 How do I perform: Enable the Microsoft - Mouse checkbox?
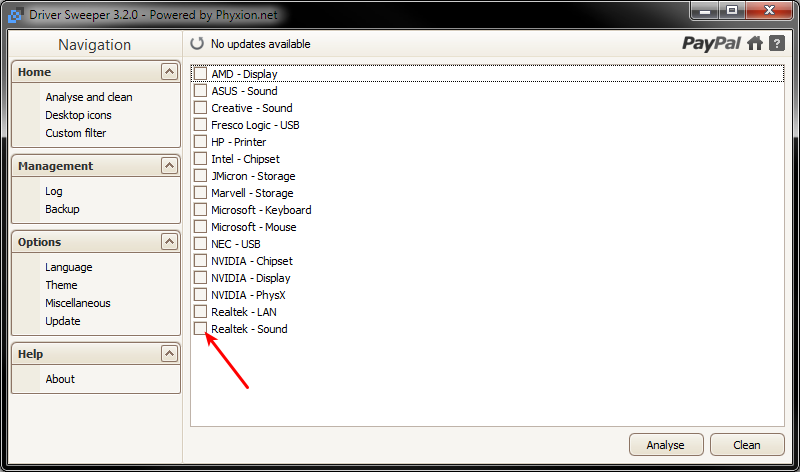(201, 227)
